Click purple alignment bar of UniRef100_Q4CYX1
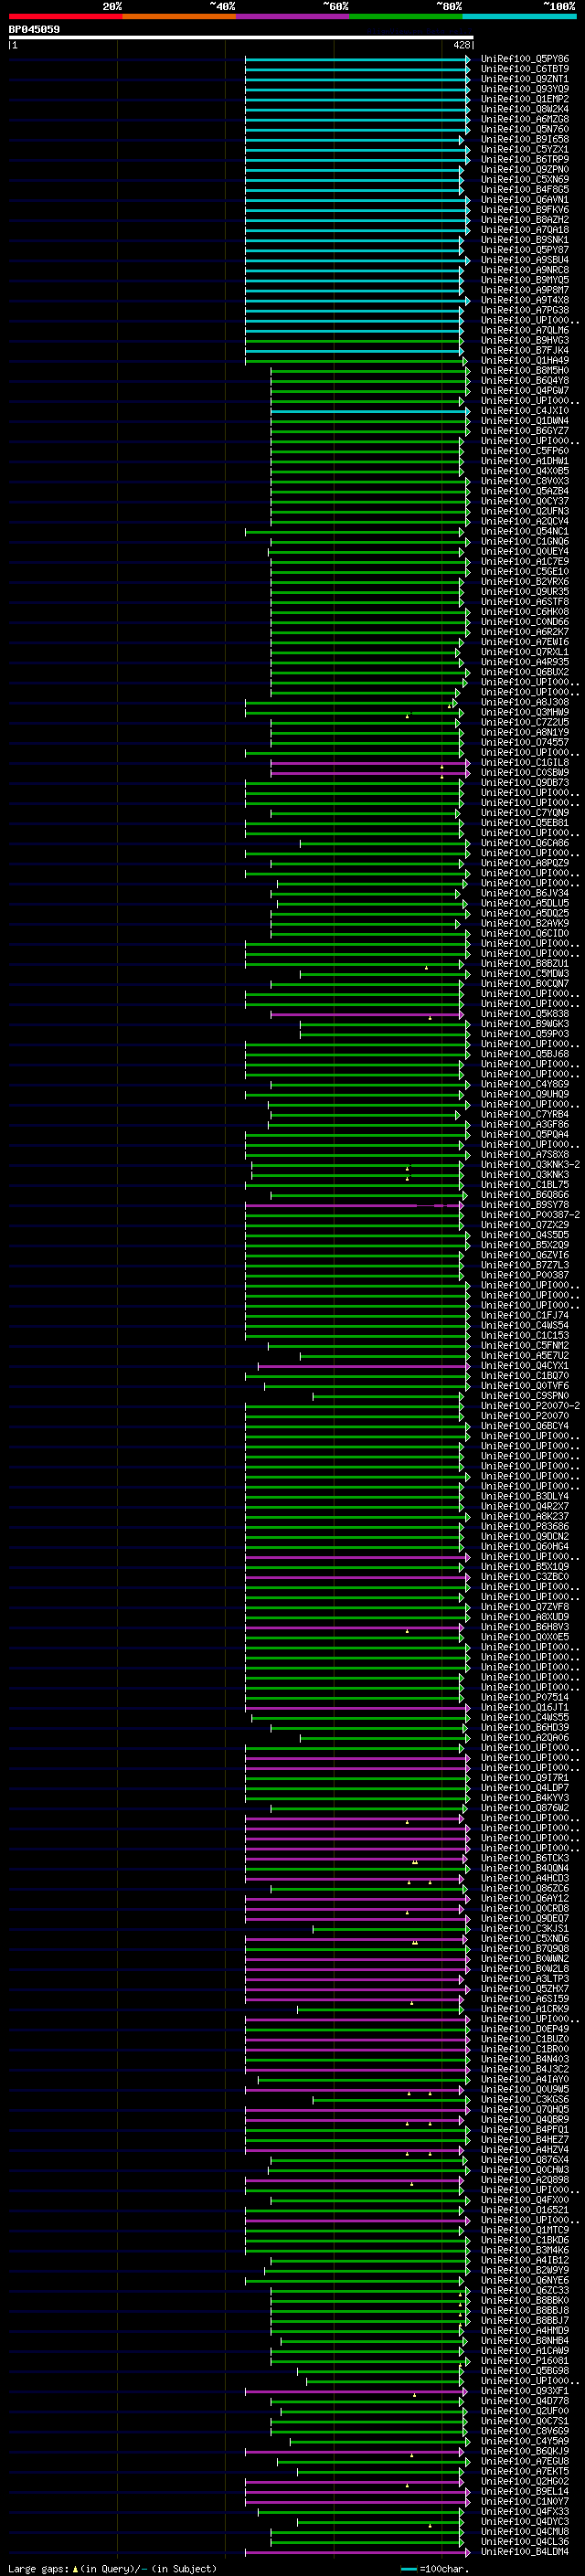 click(x=364, y=1365)
